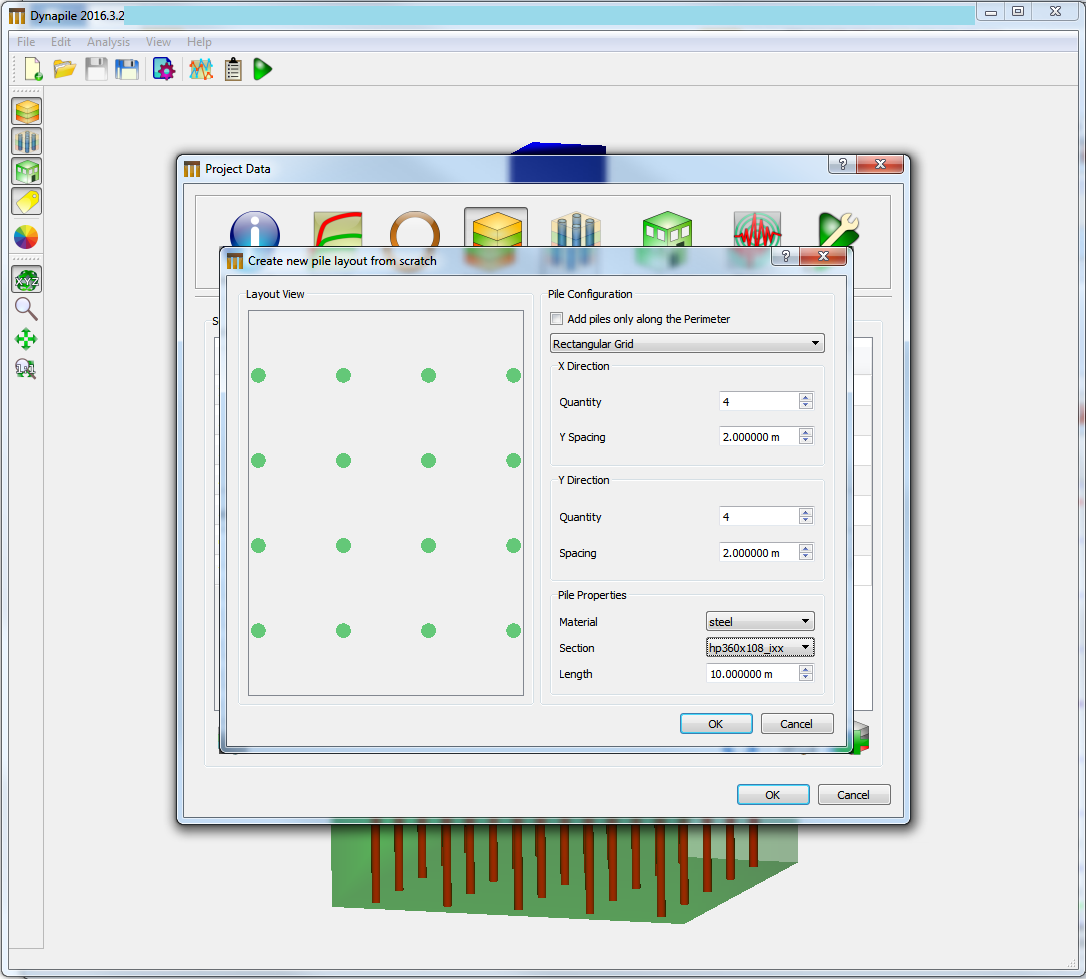Confirm pile layout with OK button

click(x=716, y=724)
